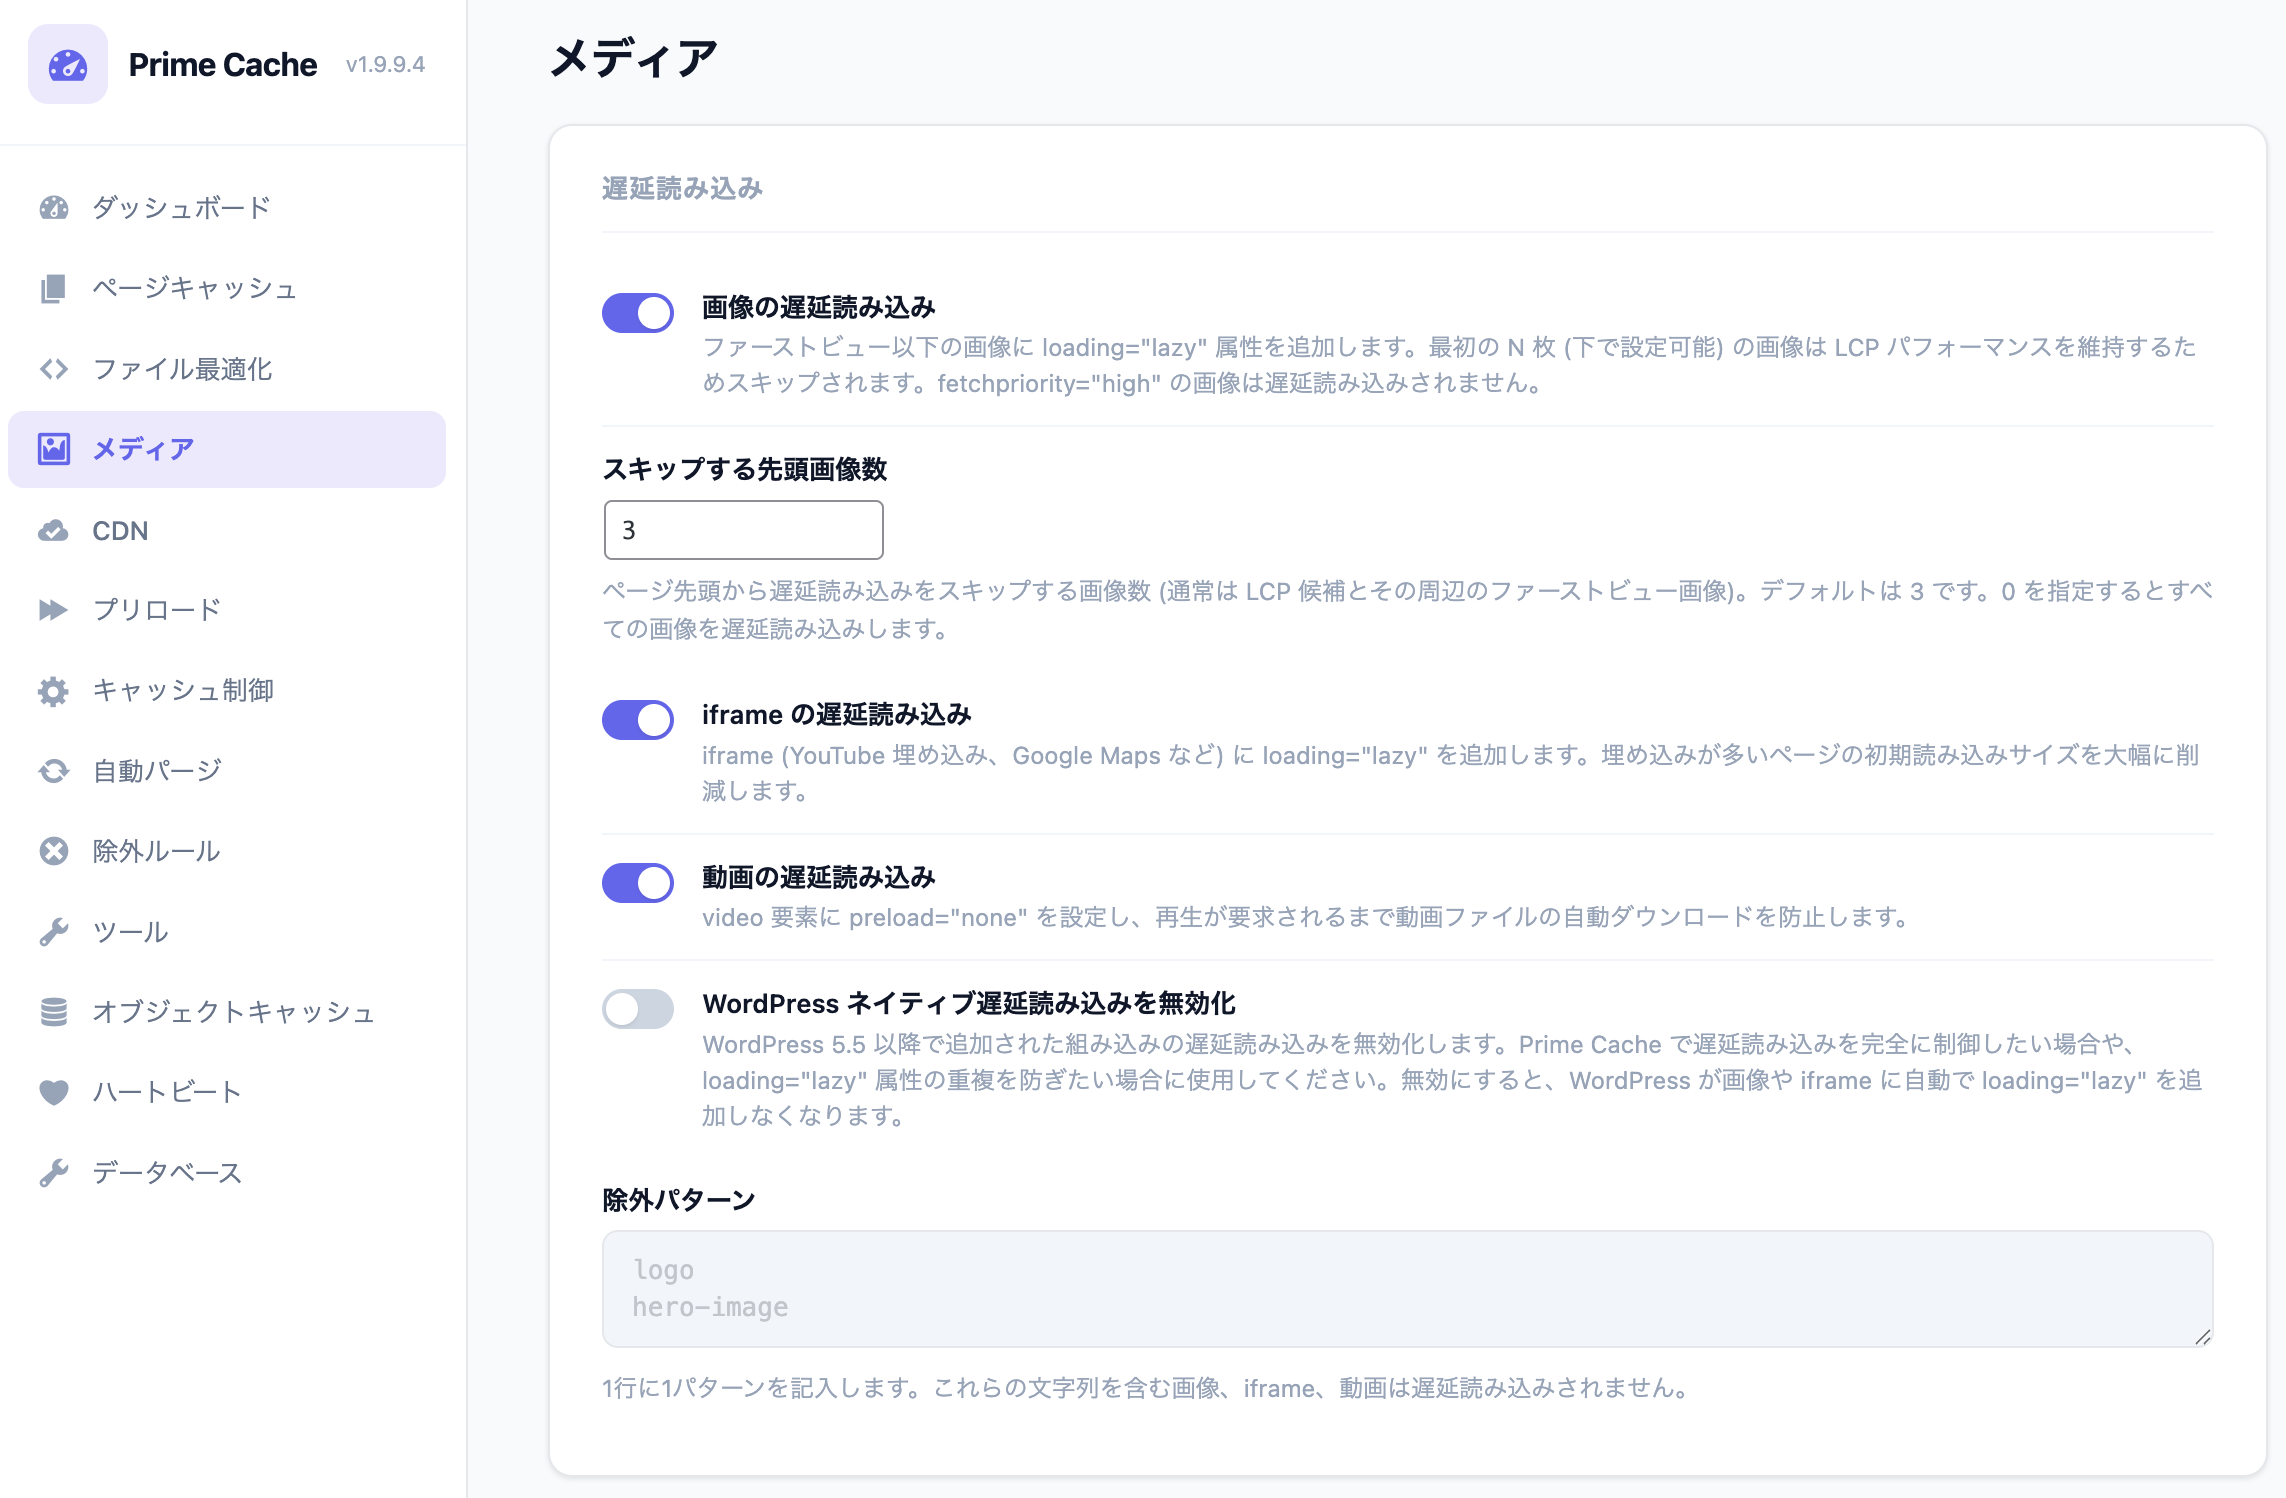Click the heartbeat heart icon
Viewport: 2286px width, 1498px height.
coord(54,1092)
